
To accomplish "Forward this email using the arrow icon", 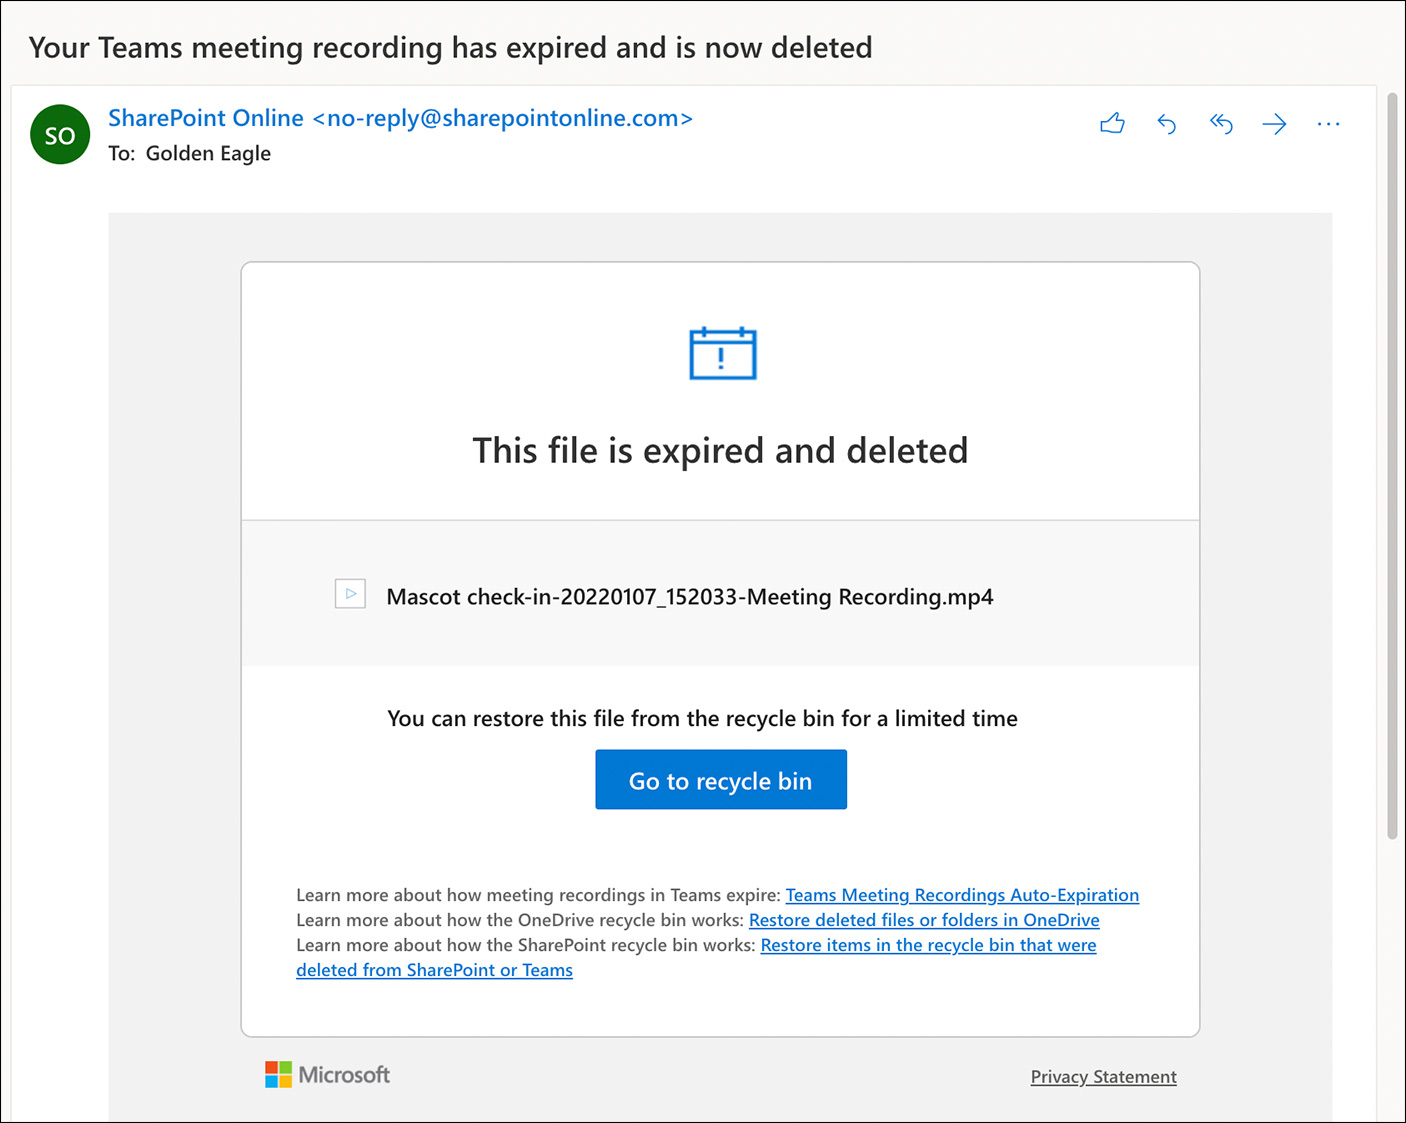I will (1274, 123).
